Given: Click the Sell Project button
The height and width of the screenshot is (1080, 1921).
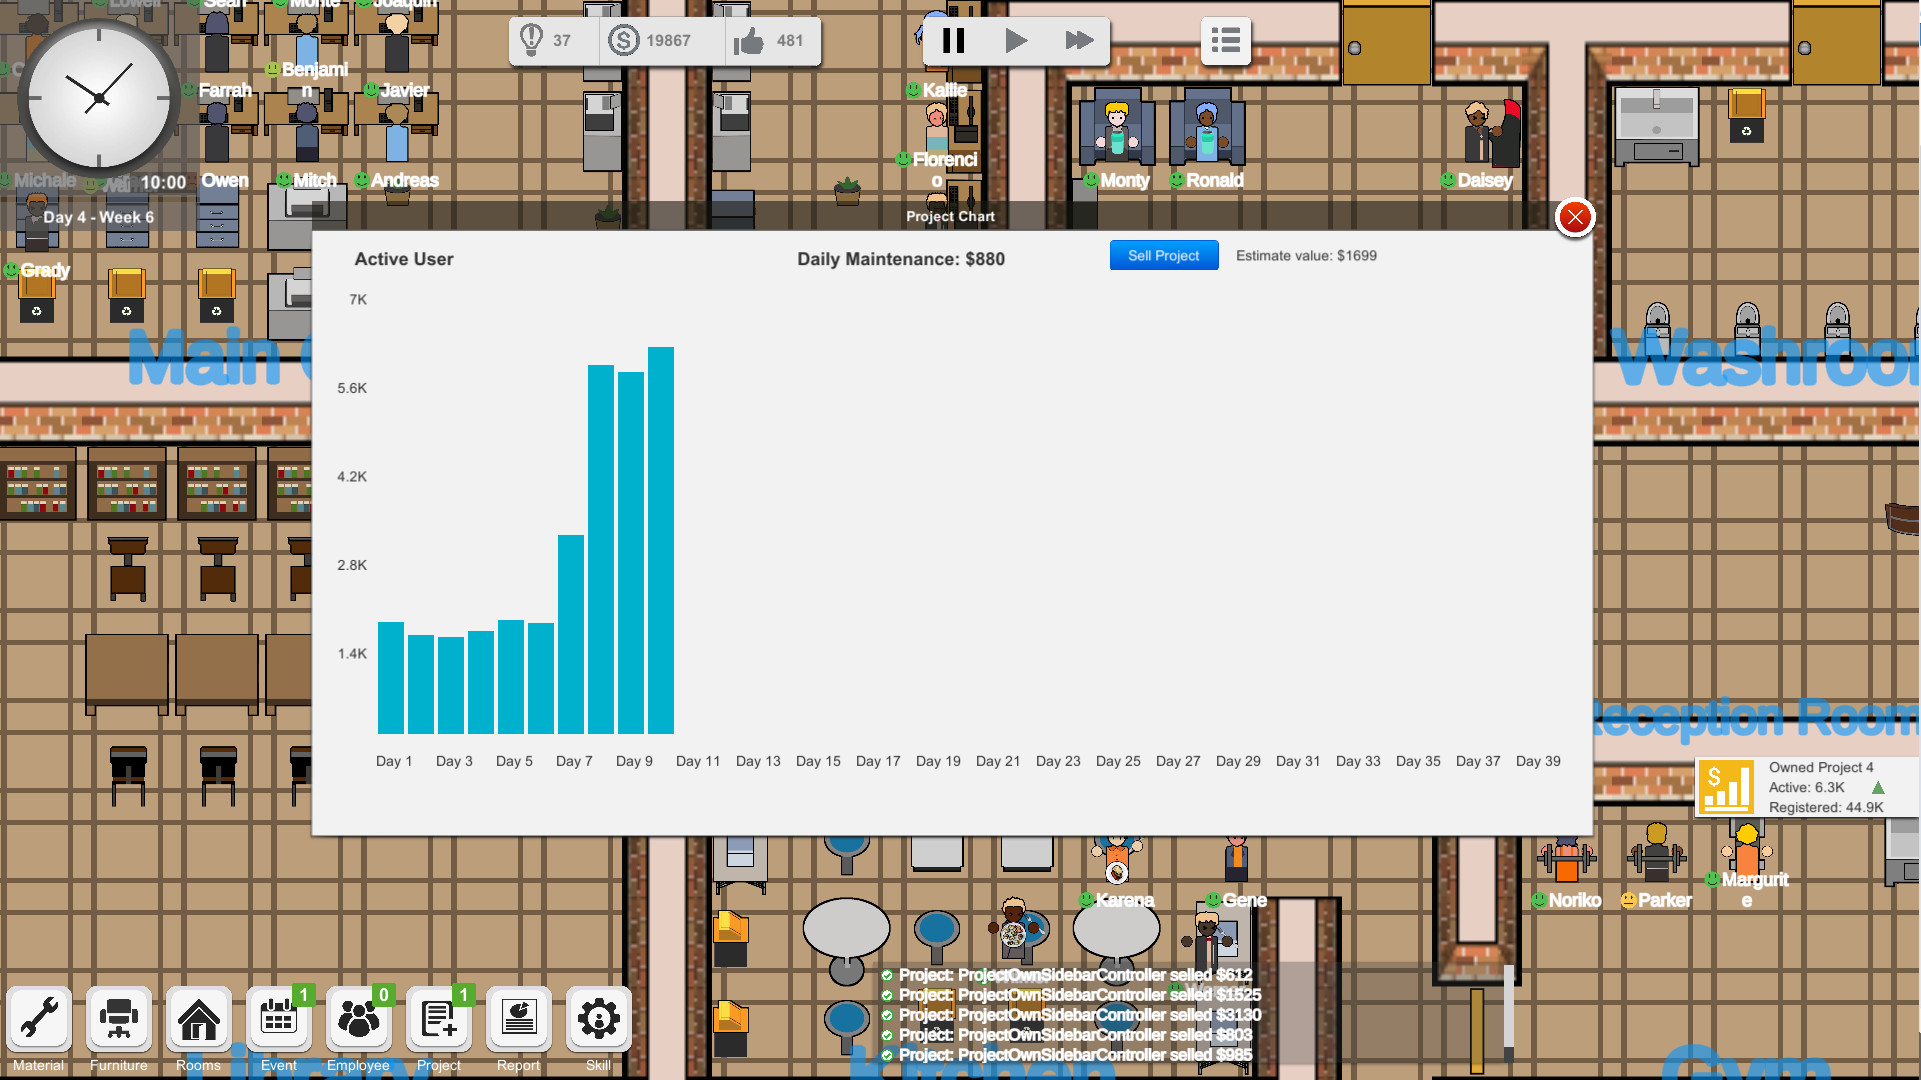Looking at the screenshot, I should click(1163, 255).
